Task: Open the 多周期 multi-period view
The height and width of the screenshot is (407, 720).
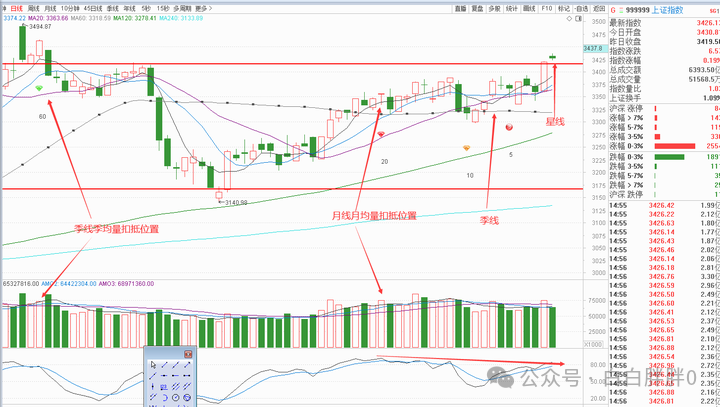Action: (182, 9)
